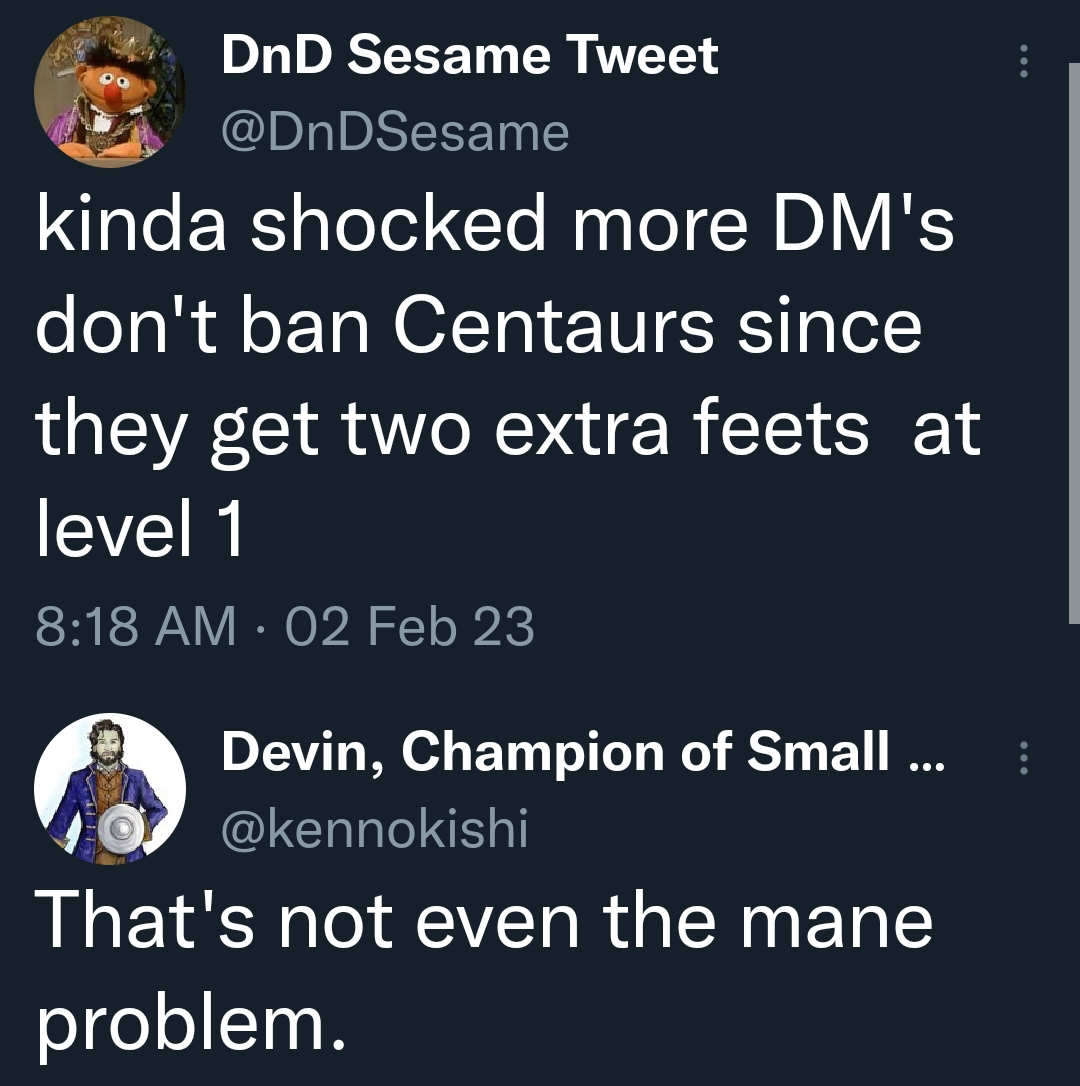The image size is (1080, 1086).
Task: Visit the DnD Sesame Tweet display name
Action: [470, 55]
